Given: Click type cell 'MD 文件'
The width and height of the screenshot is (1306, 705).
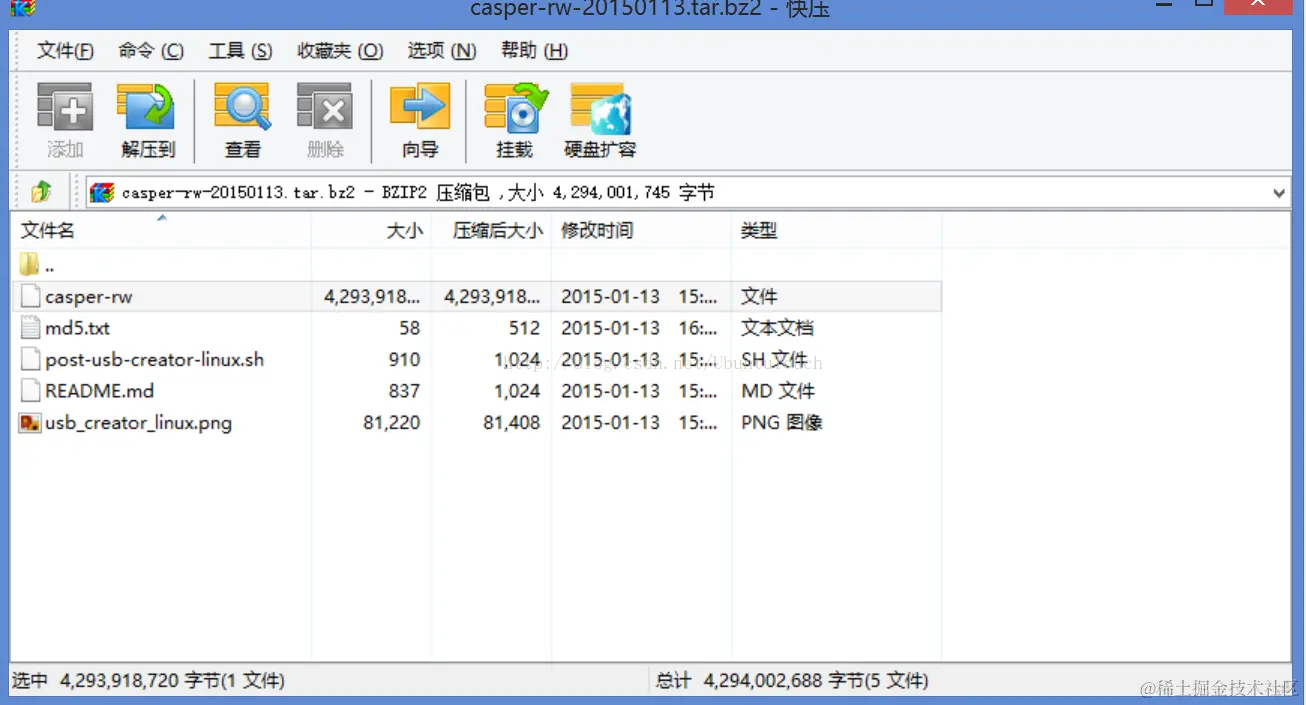Looking at the screenshot, I should click(778, 391).
